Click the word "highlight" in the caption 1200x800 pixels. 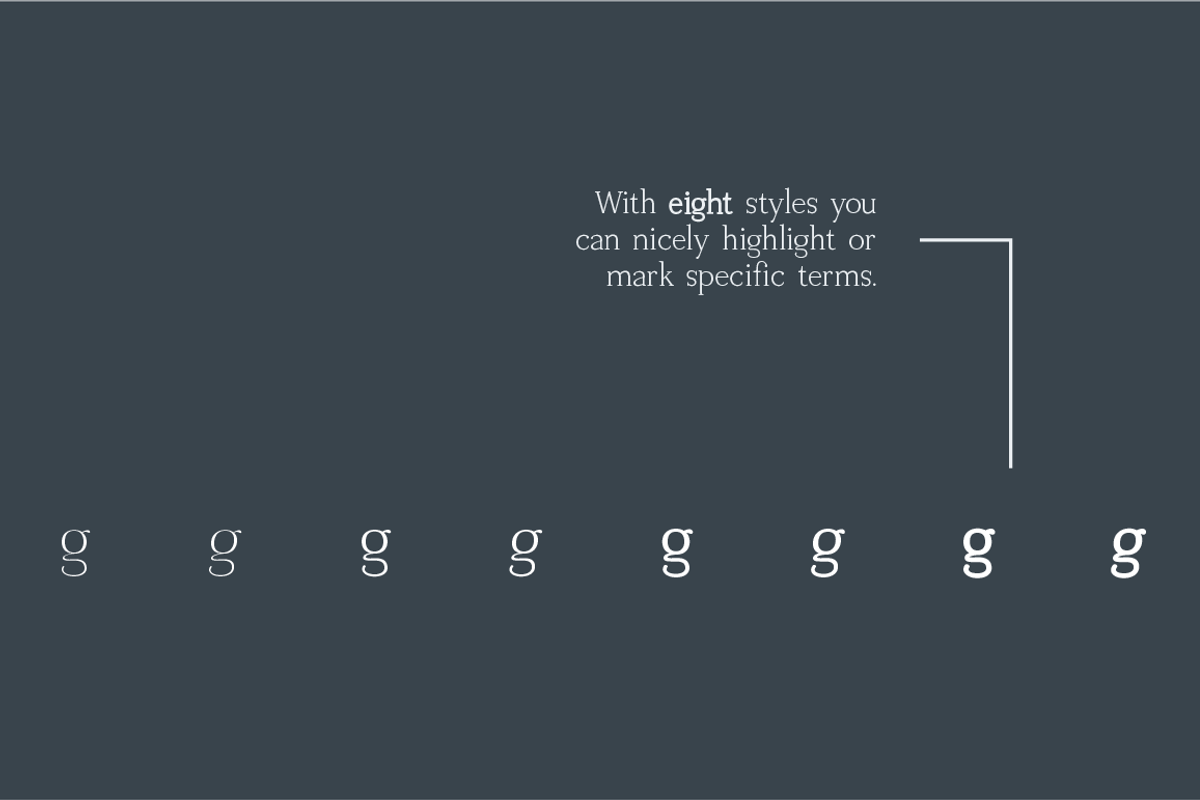[x=778, y=241]
